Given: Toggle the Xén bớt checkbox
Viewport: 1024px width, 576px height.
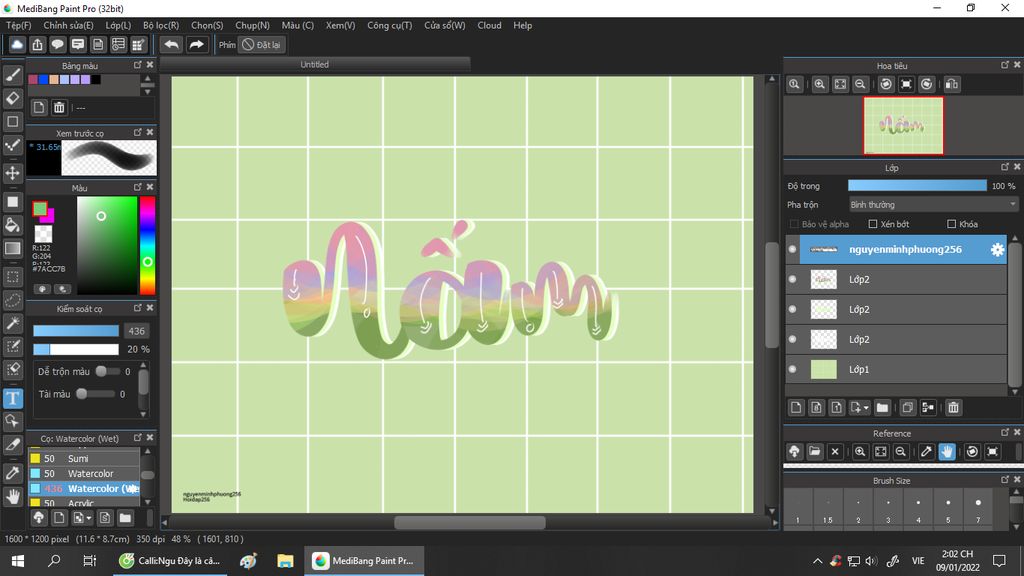Looking at the screenshot, I should pos(872,224).
